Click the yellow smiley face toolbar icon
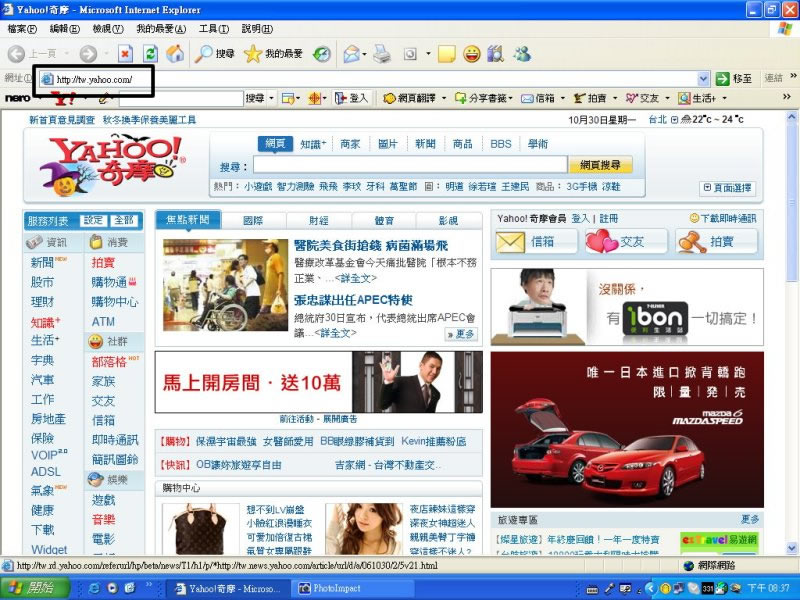This screenshot has height=600, width=800. click(x=471, y=54)
